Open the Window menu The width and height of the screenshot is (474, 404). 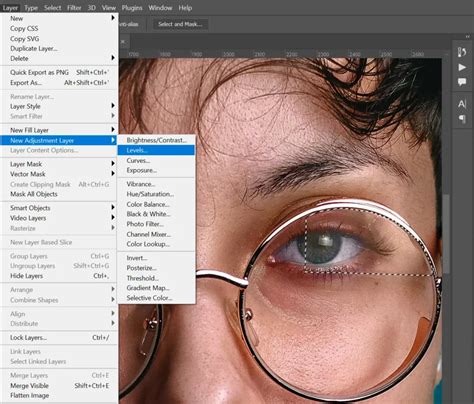pyautogui.click(x=160, y=8)
